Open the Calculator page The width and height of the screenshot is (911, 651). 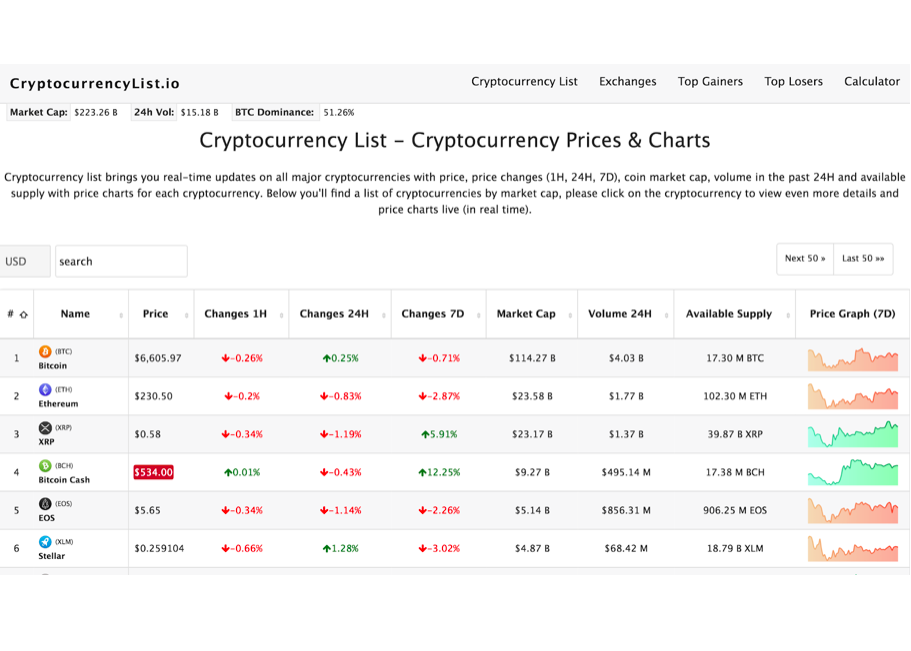[x=871, y=82]
